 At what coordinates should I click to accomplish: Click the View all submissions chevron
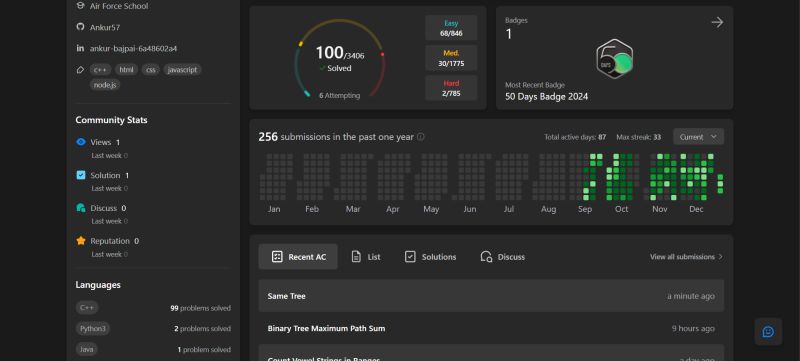tap(720, 257)
